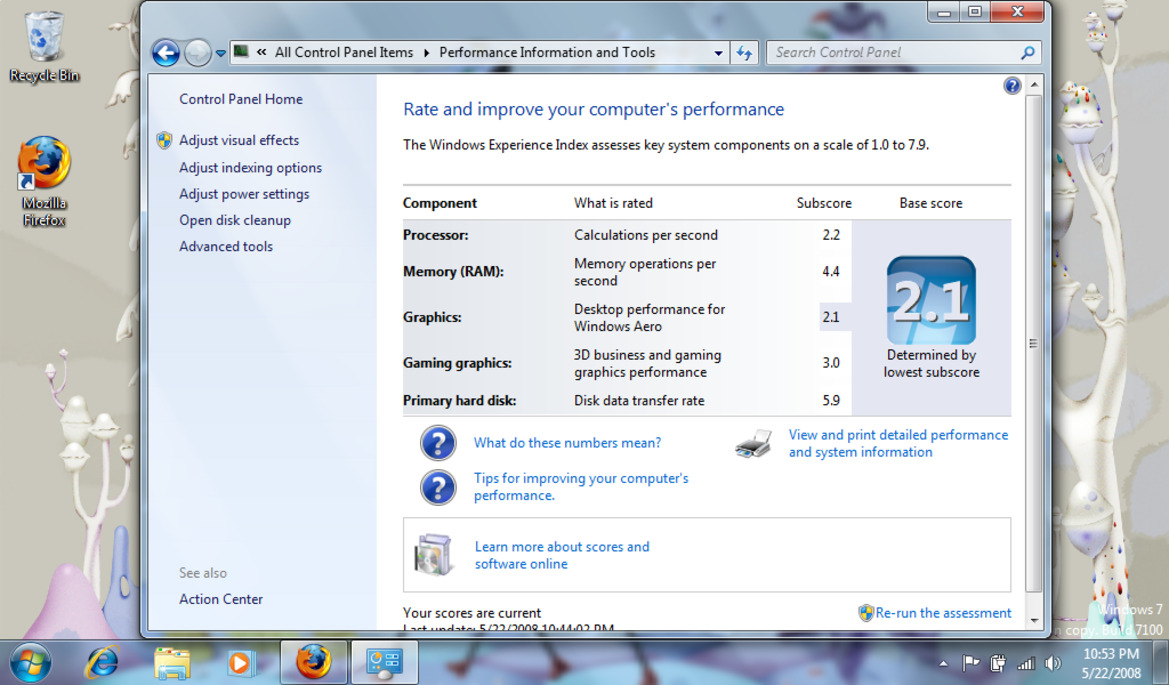1169x685 pixels.
Task: Click the printer icon
Action: (753, 443)
